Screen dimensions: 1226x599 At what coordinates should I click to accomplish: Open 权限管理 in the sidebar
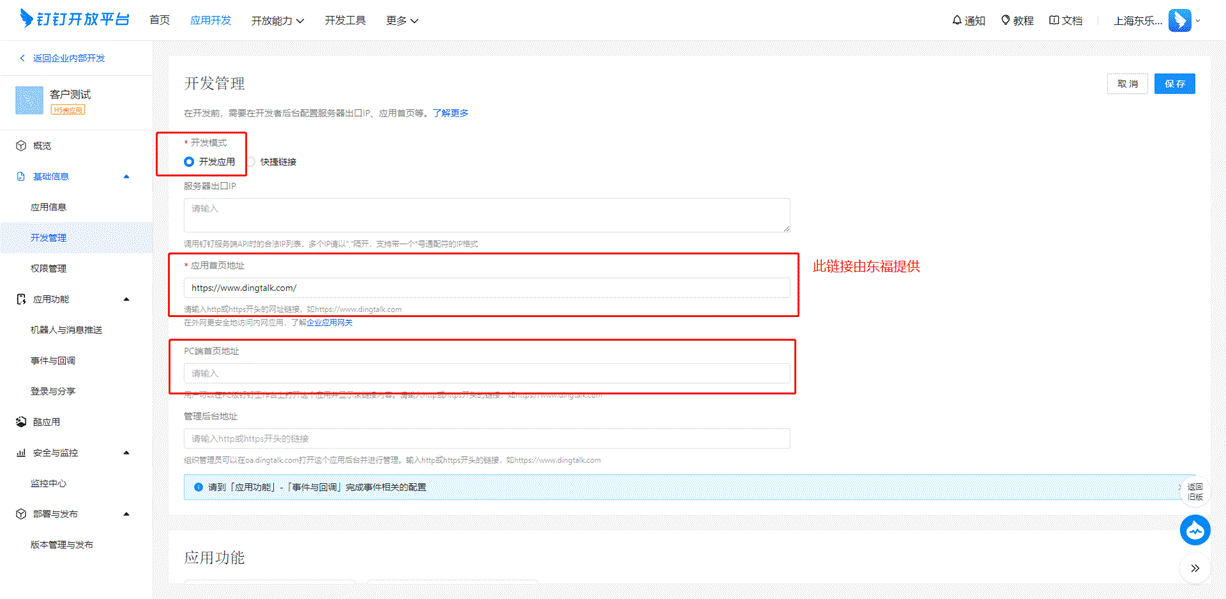point(48,269)
